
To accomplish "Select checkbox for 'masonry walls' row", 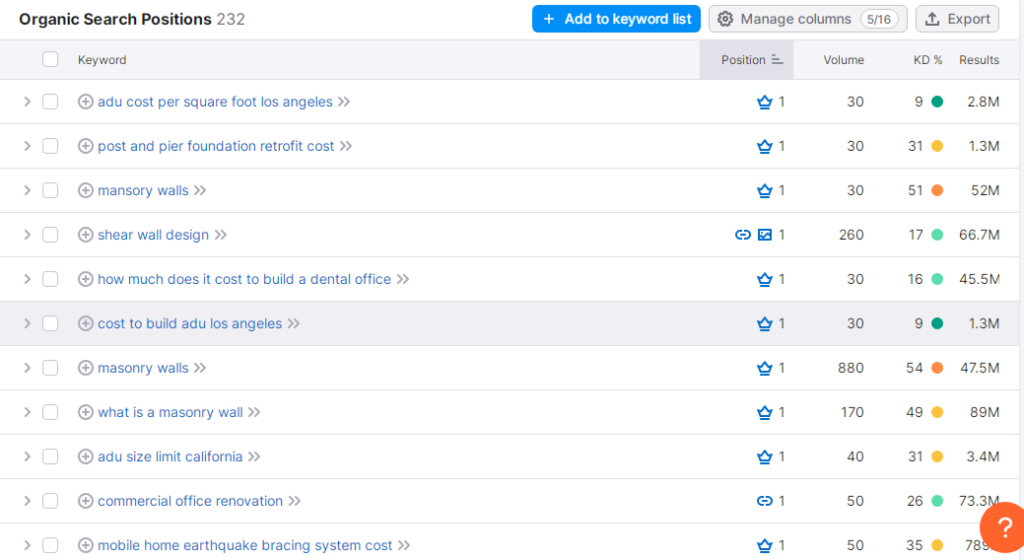I will [x=50, y=368].
